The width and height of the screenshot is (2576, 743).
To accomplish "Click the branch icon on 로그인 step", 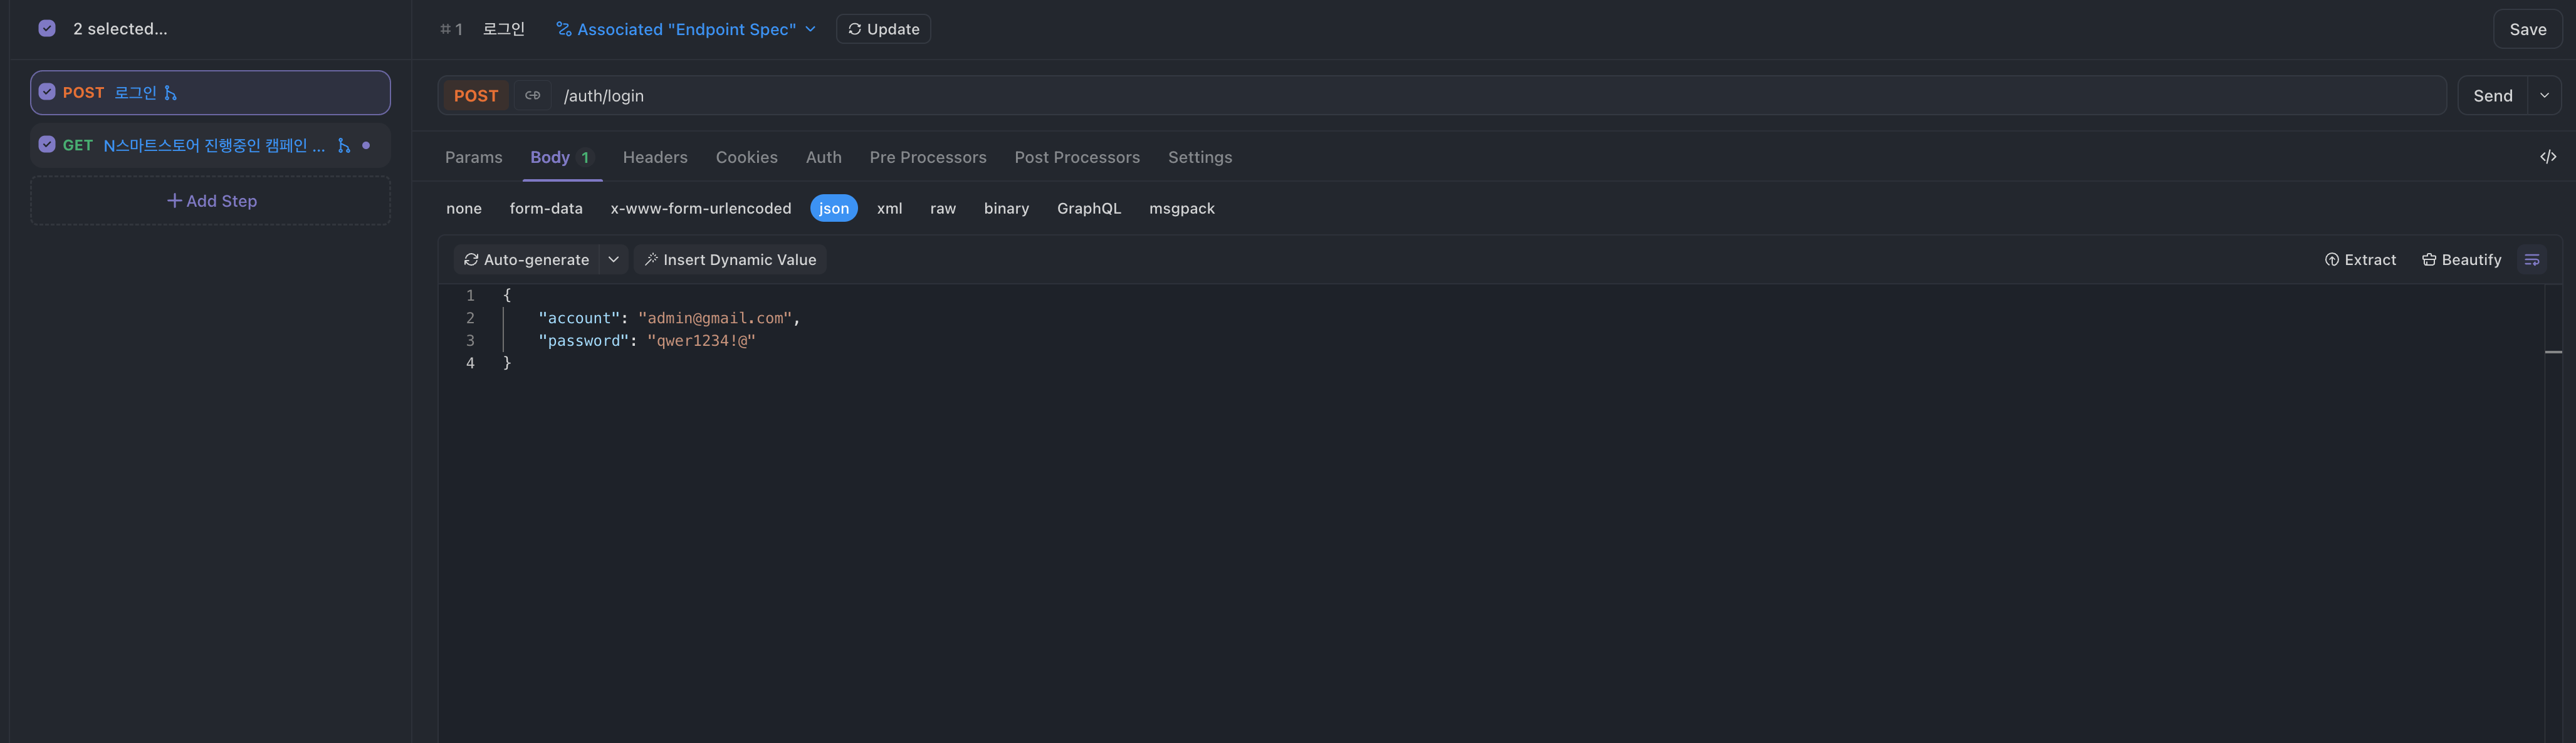I will point(171,93).
